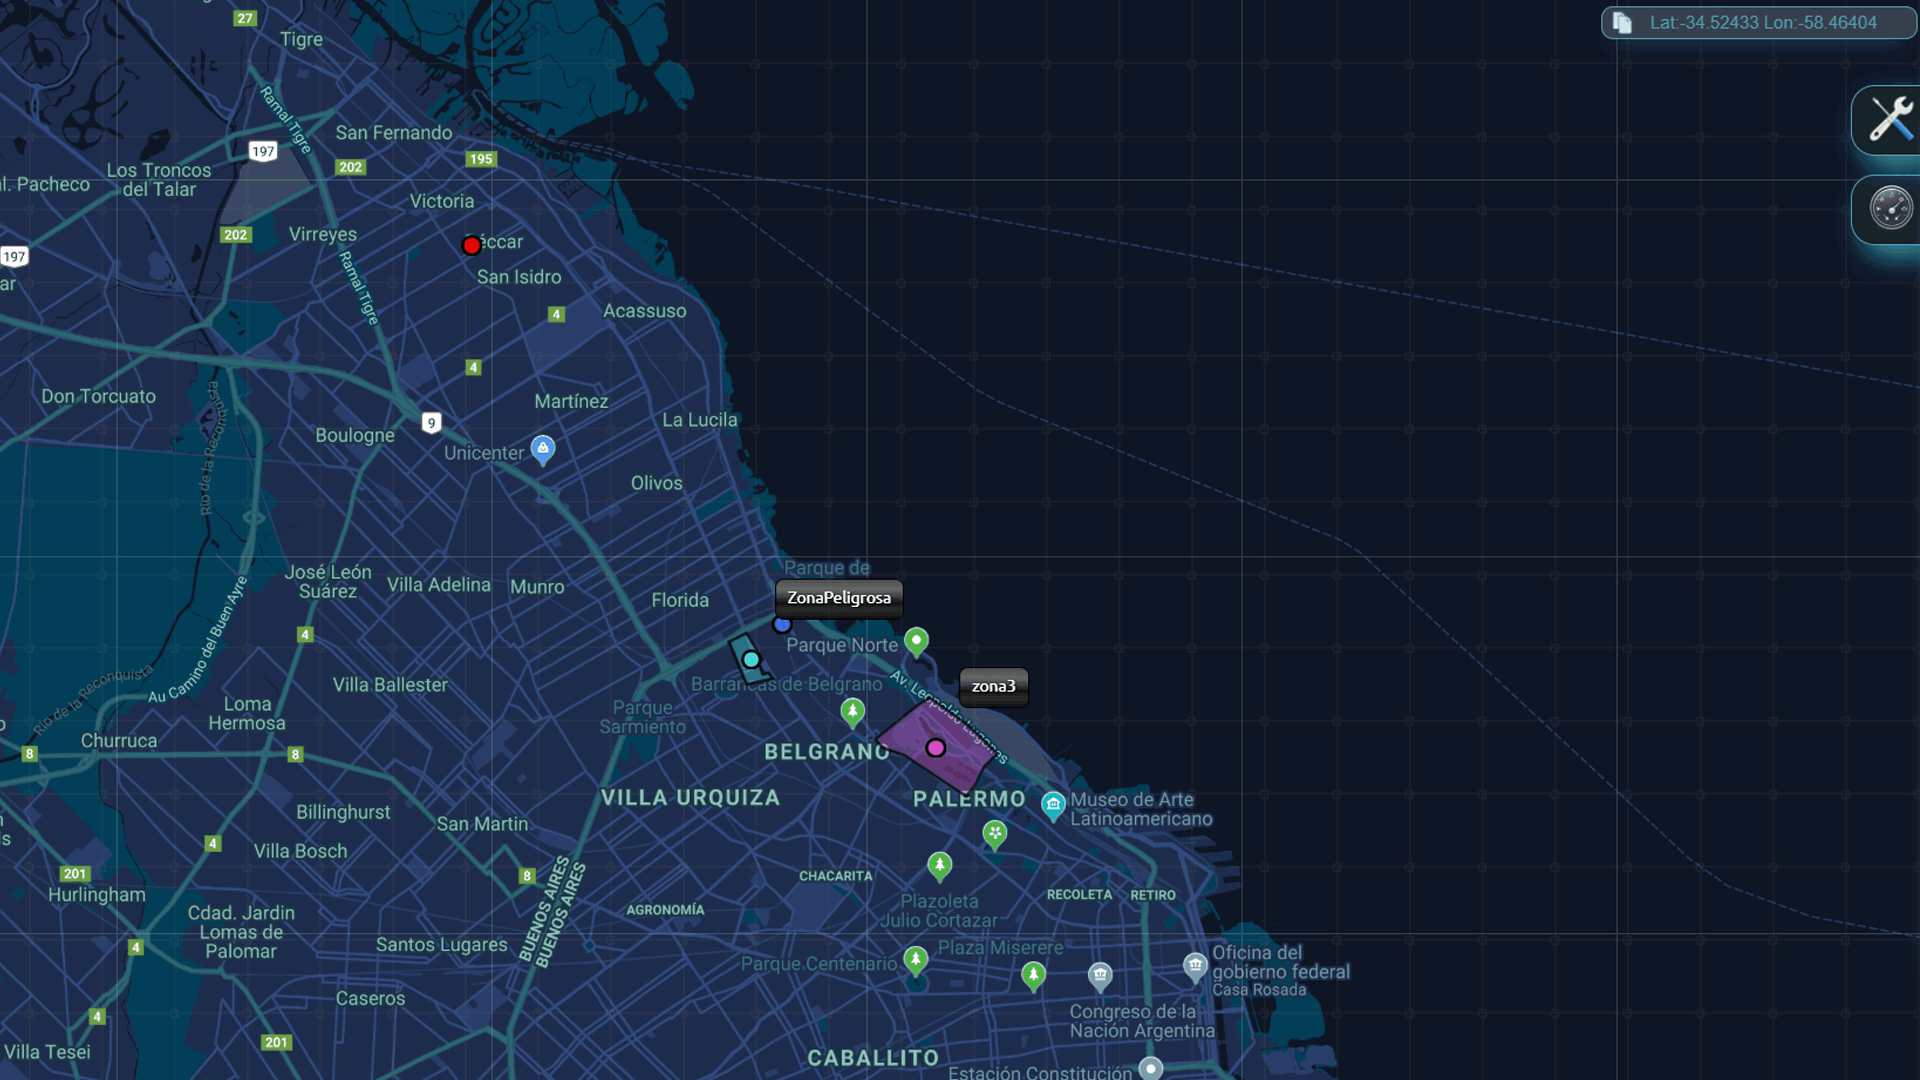Click the Parque Norte green pin
The height and width of the screenshot is (1080, 1920).
(916, 641)
